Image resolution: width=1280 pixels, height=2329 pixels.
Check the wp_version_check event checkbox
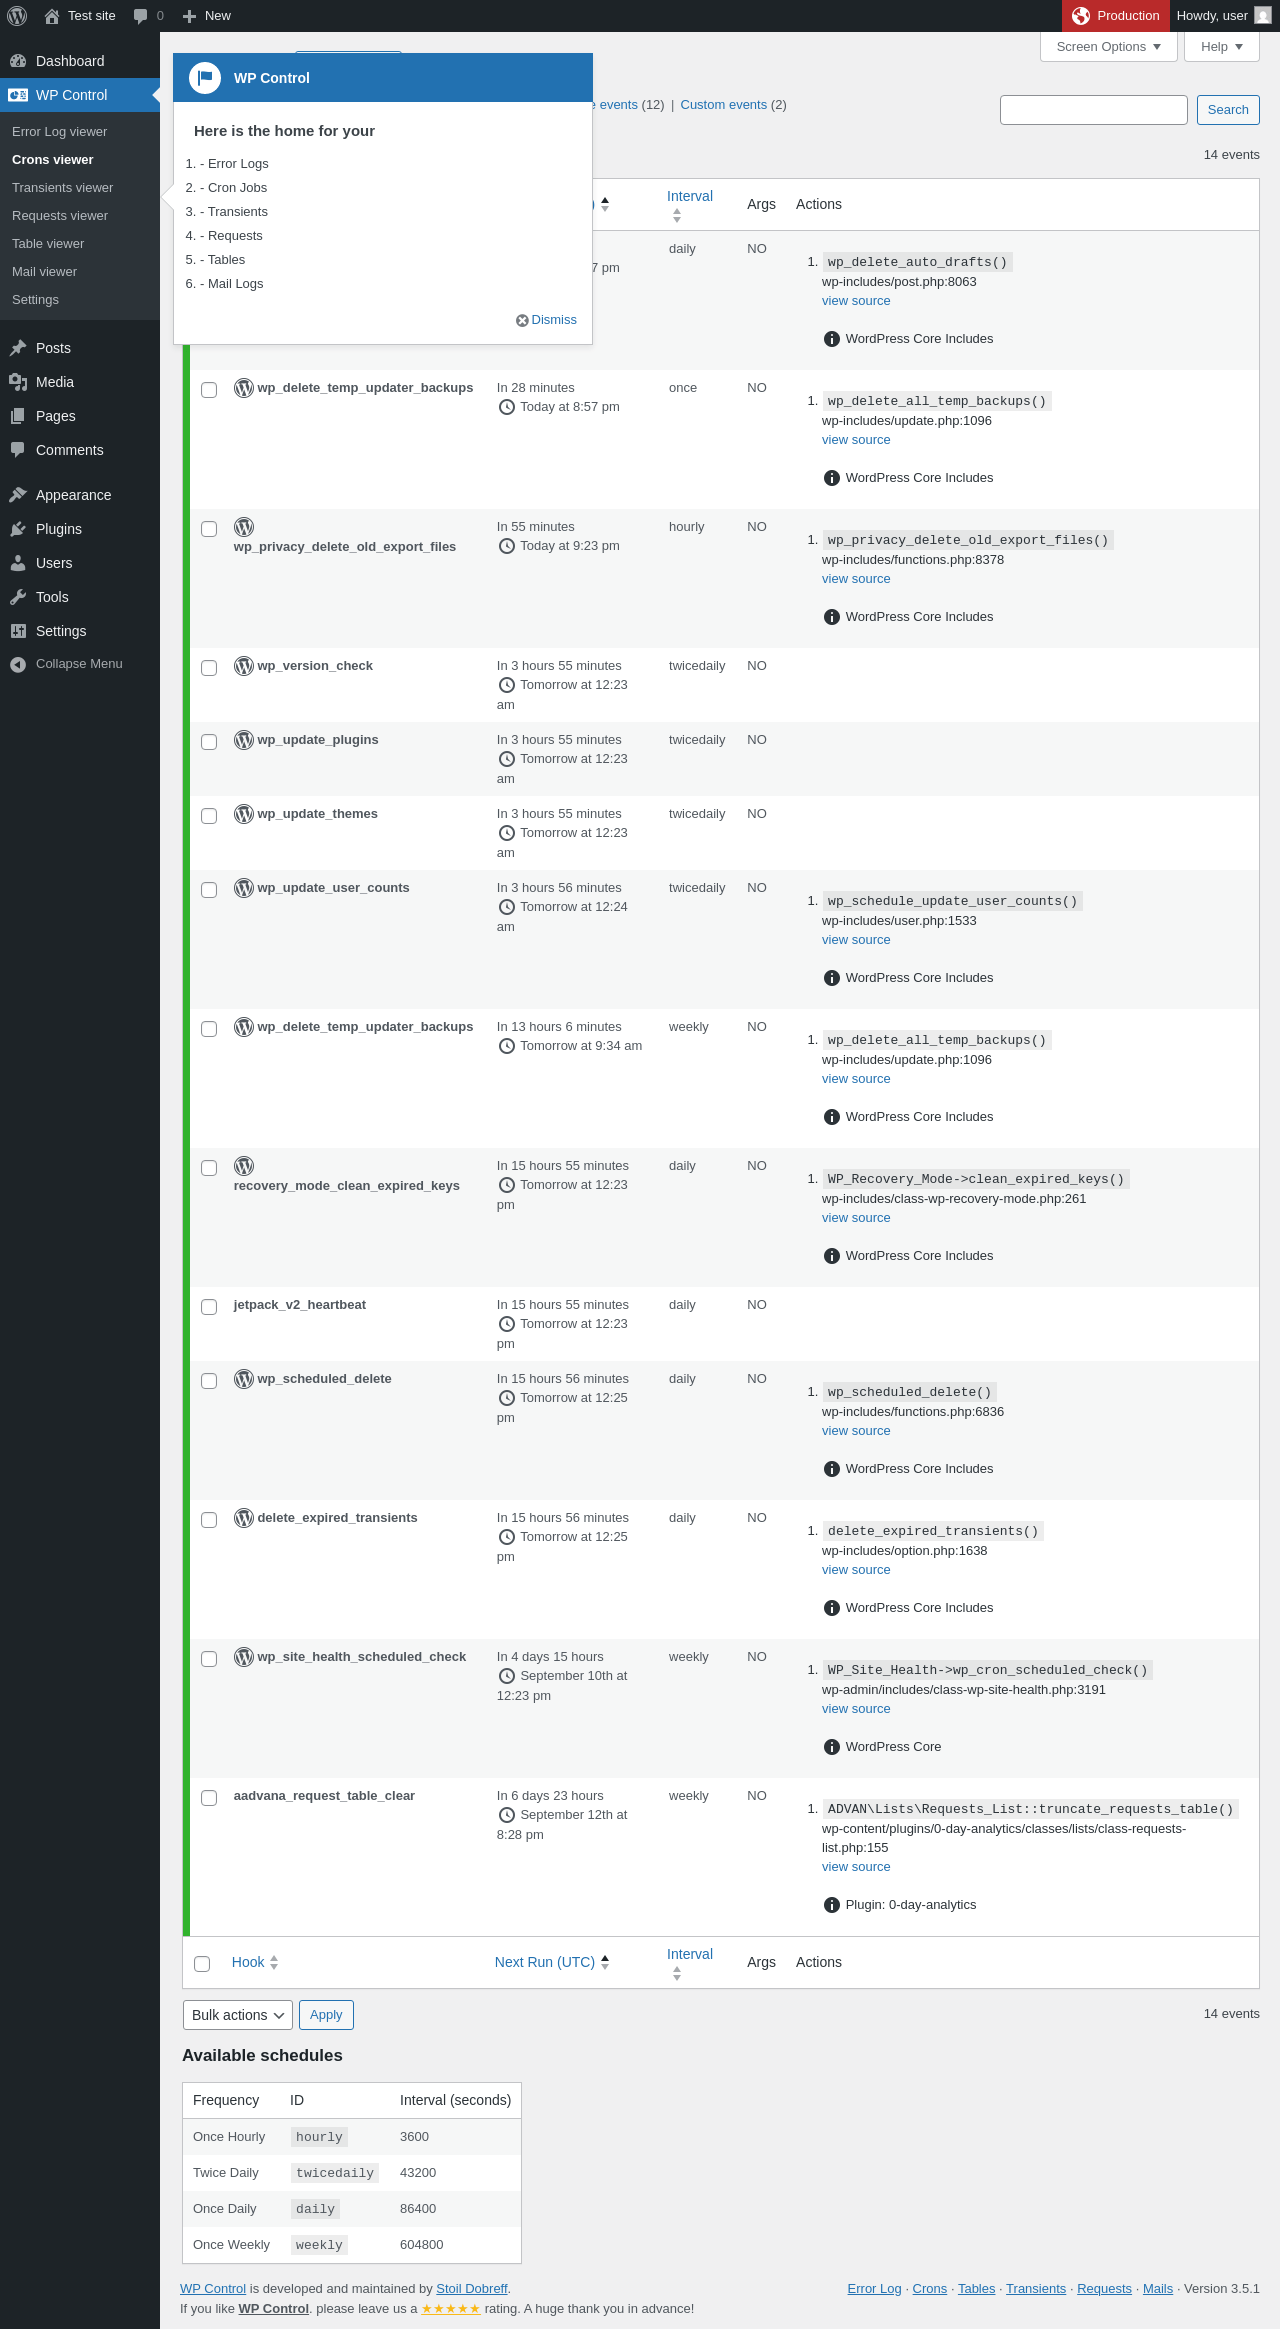(209, 668)
